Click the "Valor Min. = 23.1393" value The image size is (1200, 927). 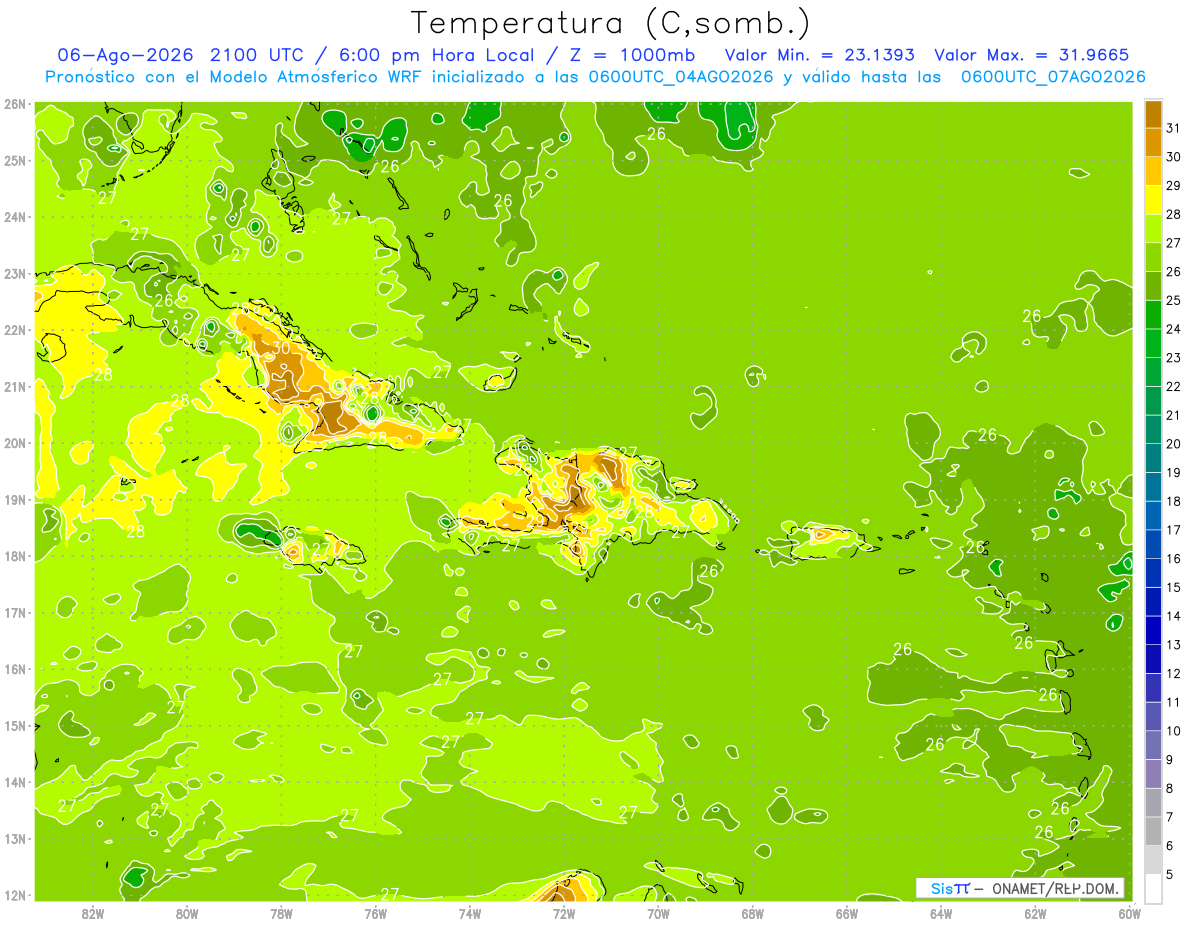tap(819, 55)
